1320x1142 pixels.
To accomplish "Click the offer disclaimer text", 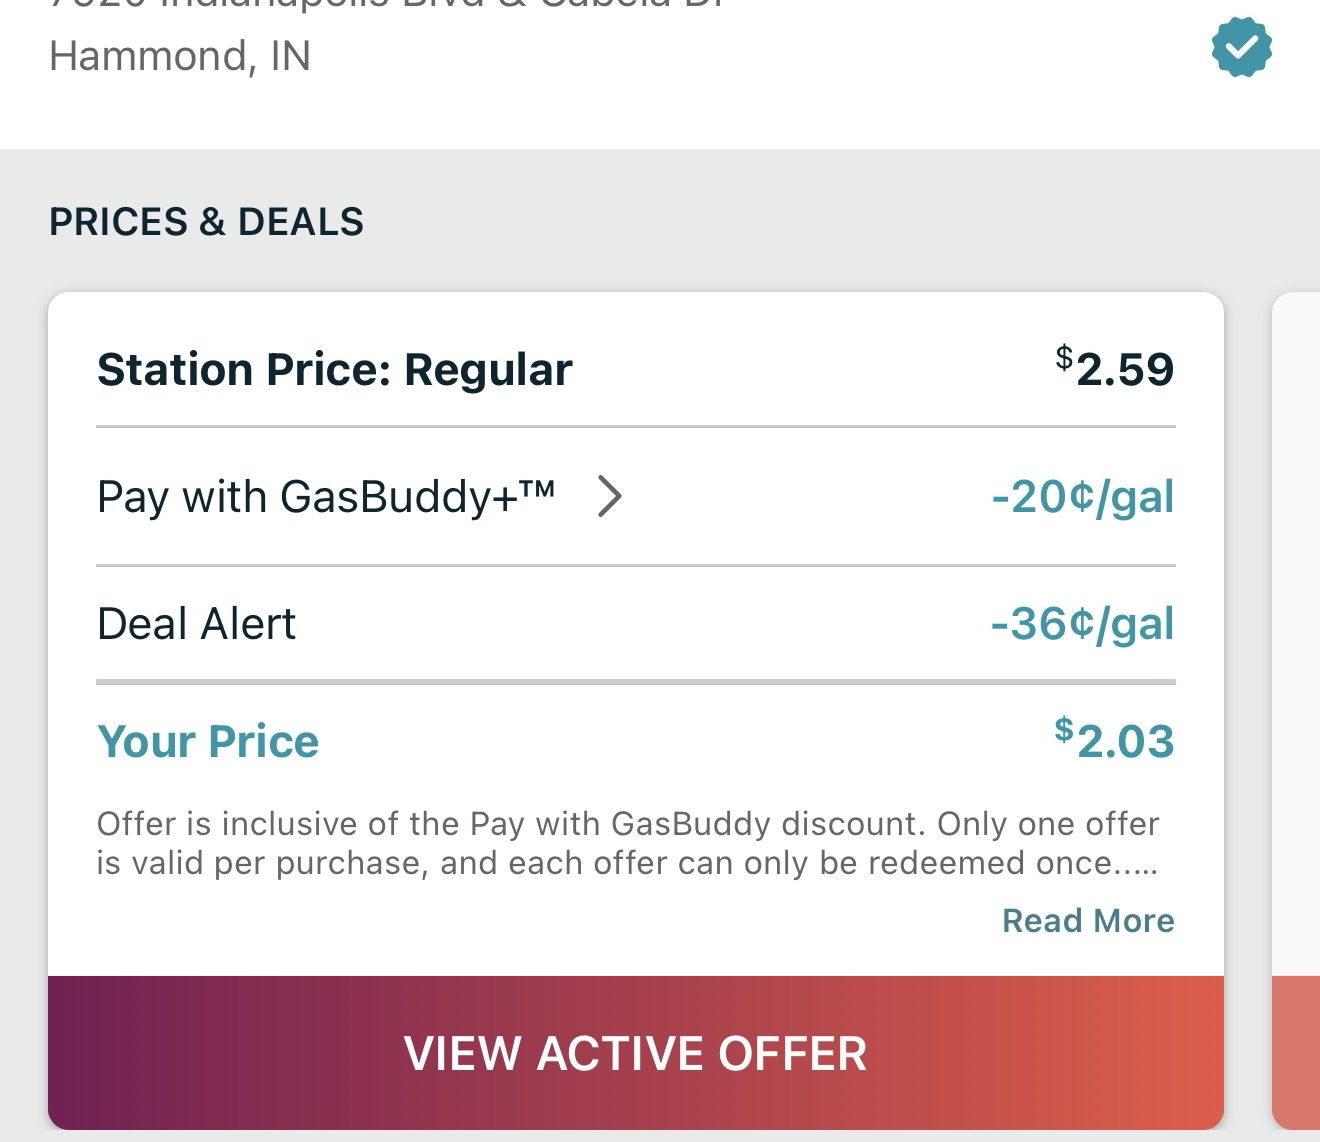I will pyautogui.click(x=627, y=843).
